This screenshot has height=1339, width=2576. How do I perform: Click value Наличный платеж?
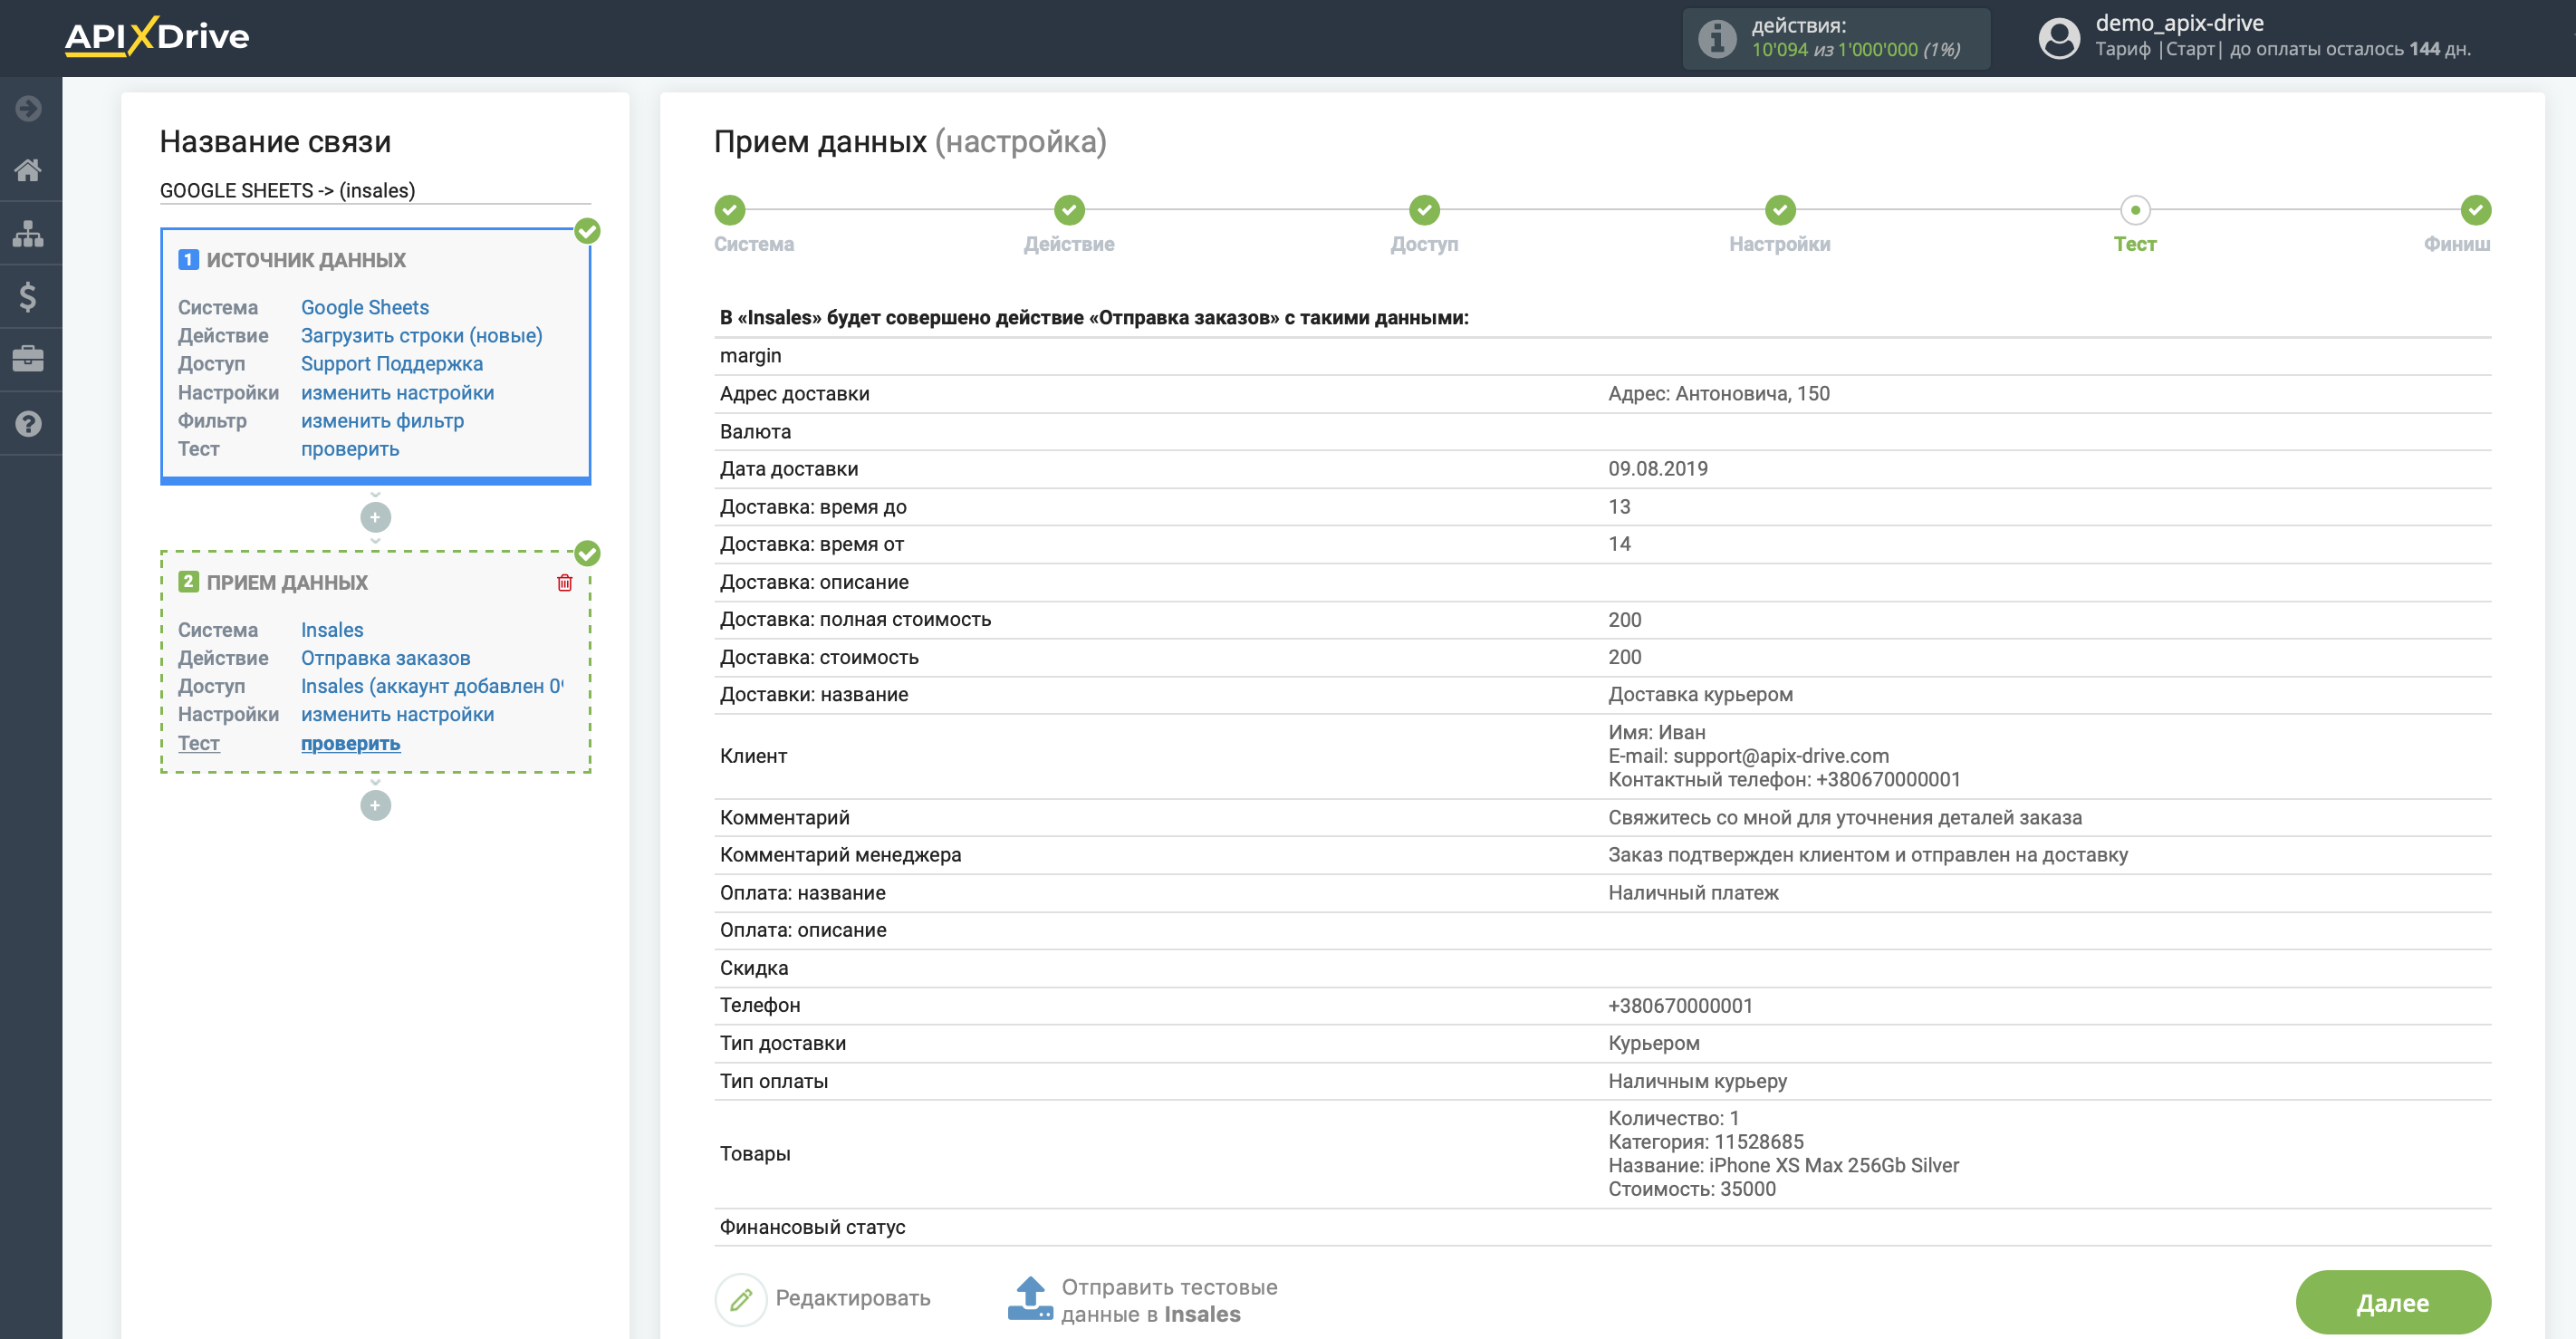pos(1693,893)
